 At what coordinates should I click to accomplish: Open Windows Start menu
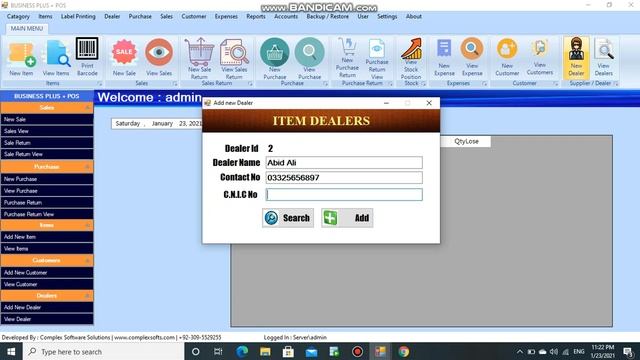pos(11,351)
